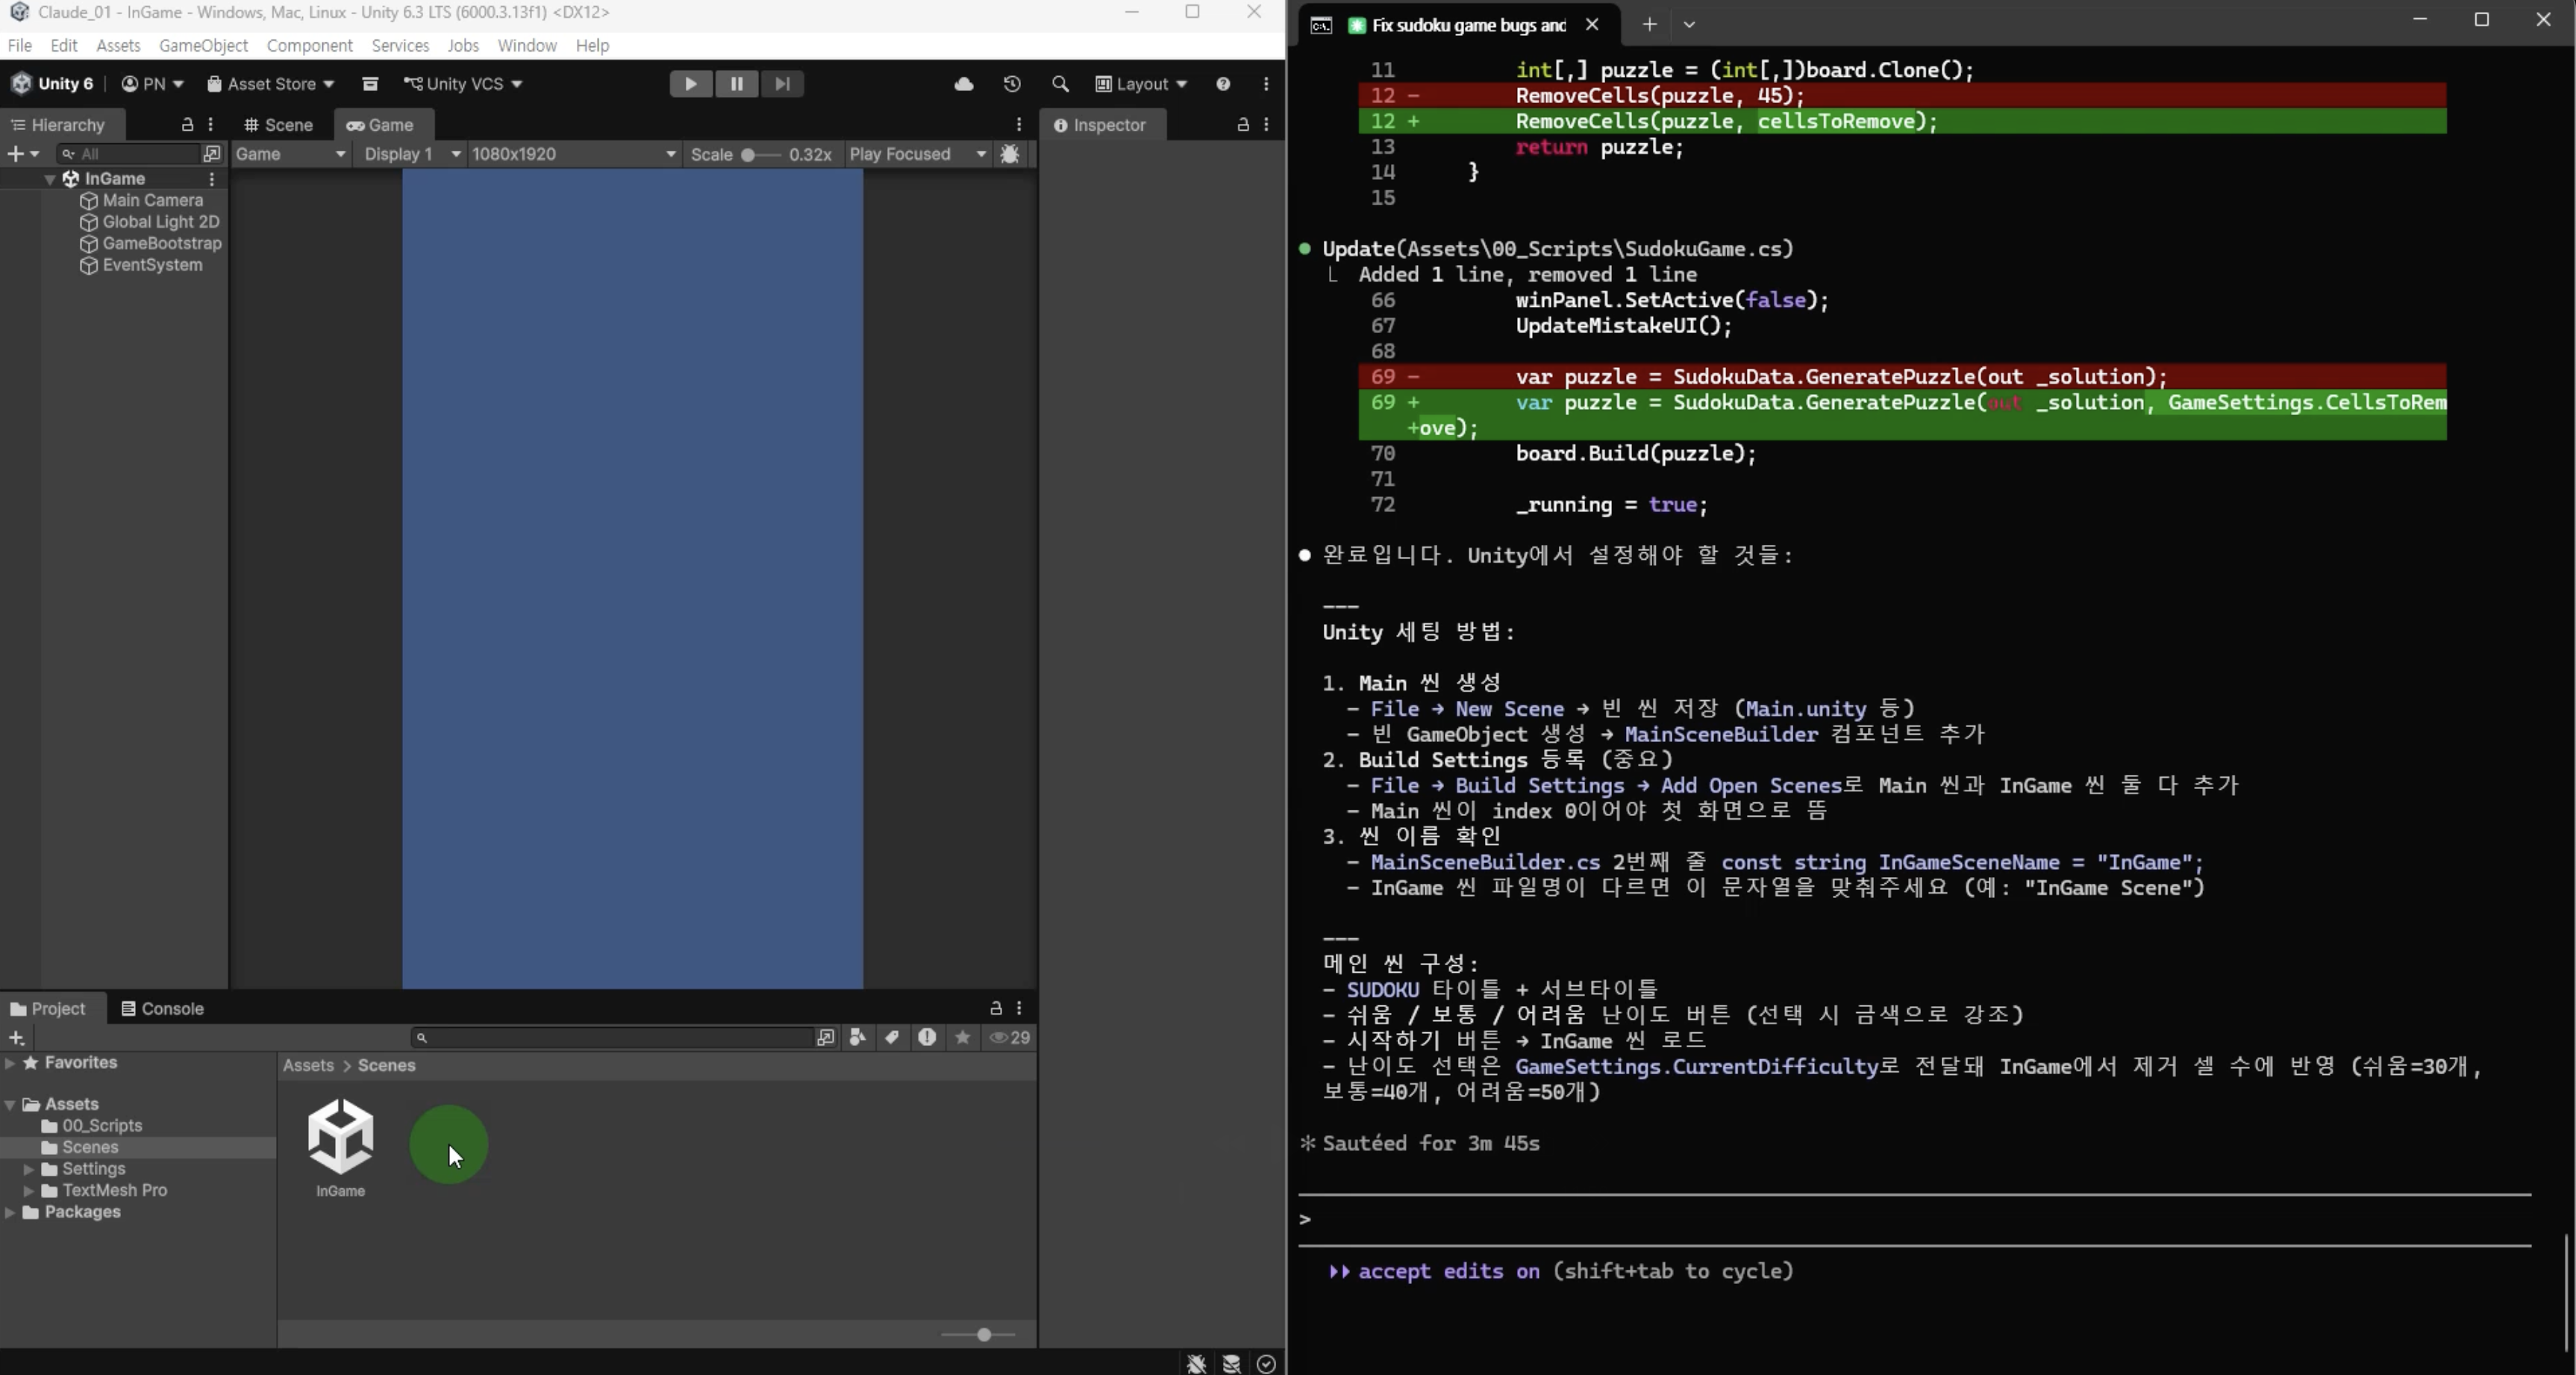The height and width of the screenshot is (1375, 2576).
Task: Select Global Light 2D object
Action: click(160, 222)
